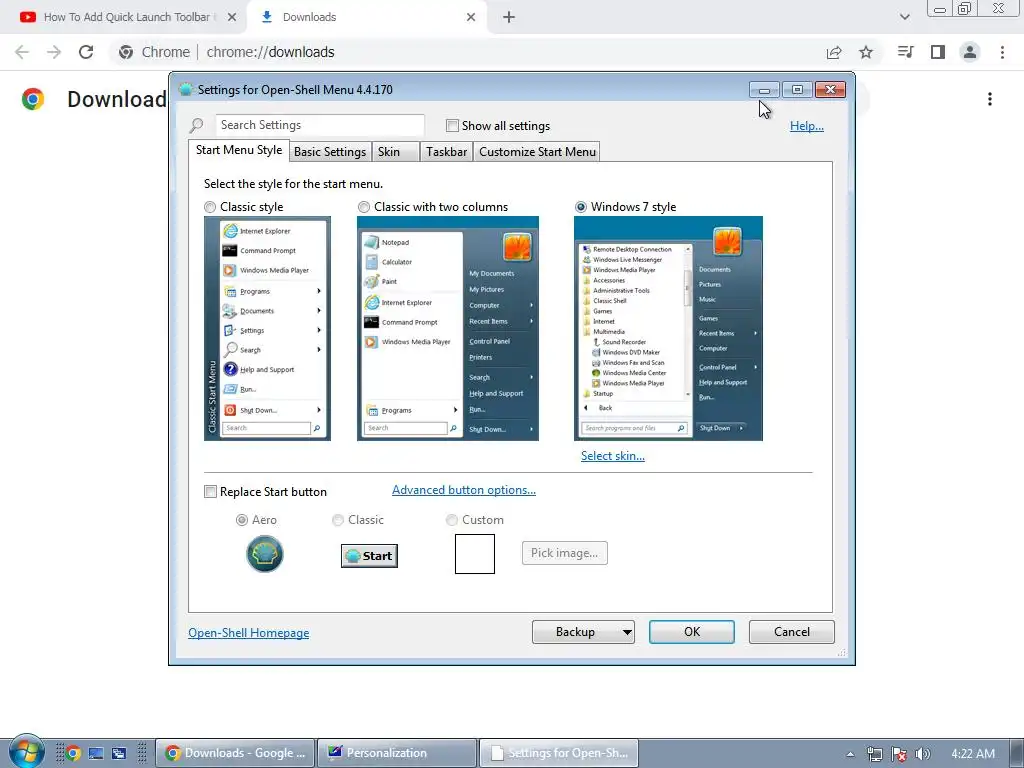Open the Taskbar tab
Image resolution: width=1024 pixels, height=768 pixels.
point(447,152)
